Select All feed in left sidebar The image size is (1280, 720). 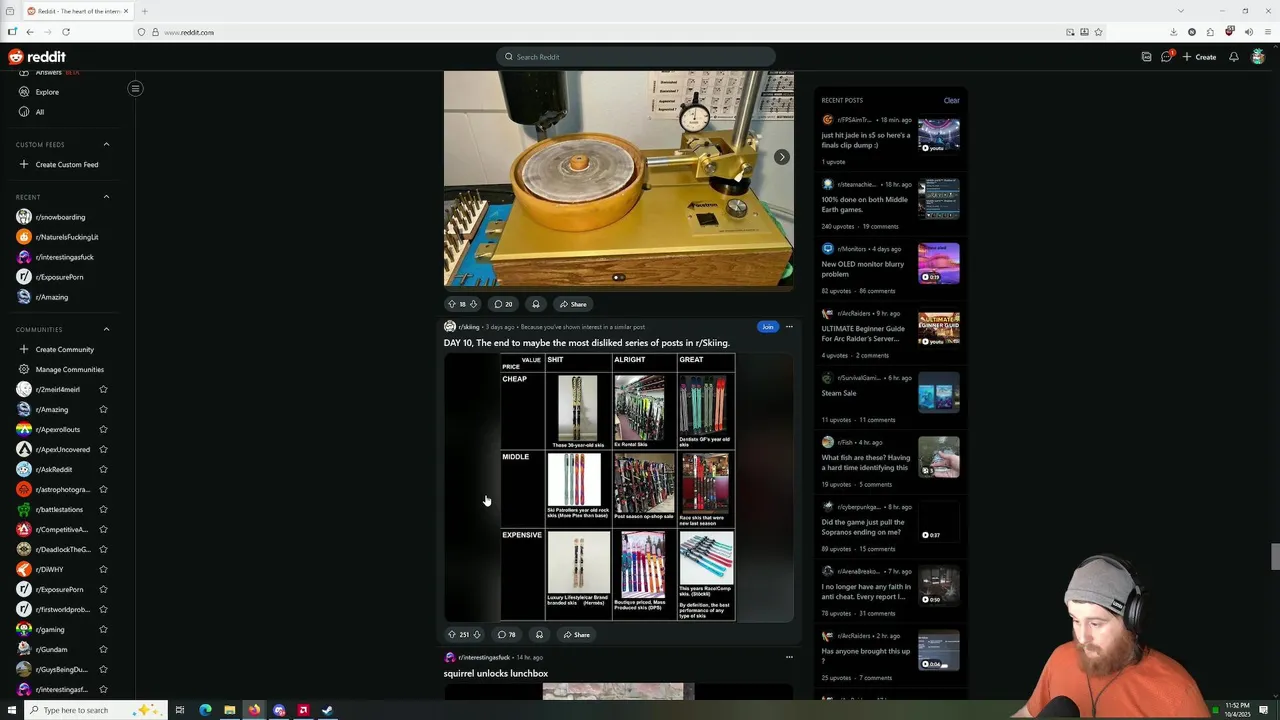[x=40, y=112]
